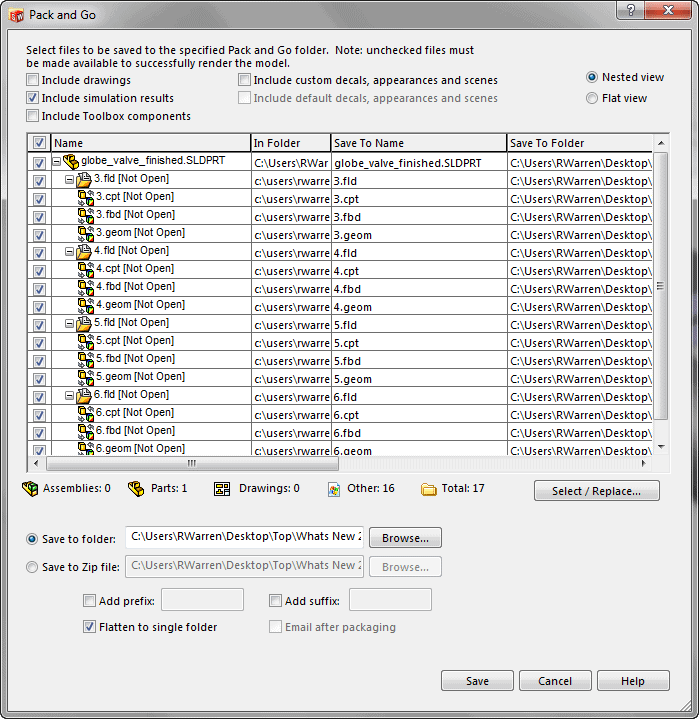
Task: Click the Save button
Action: pos(477,681)
